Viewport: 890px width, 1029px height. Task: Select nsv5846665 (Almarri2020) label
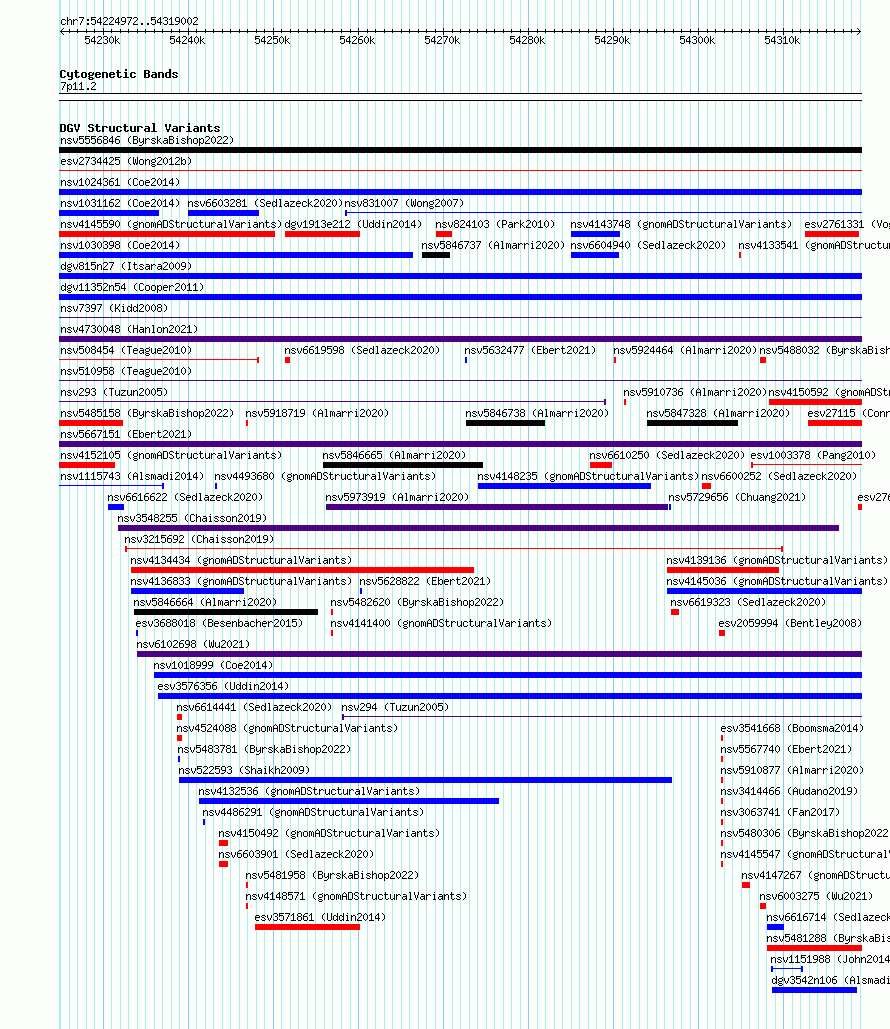pos(394,455)
